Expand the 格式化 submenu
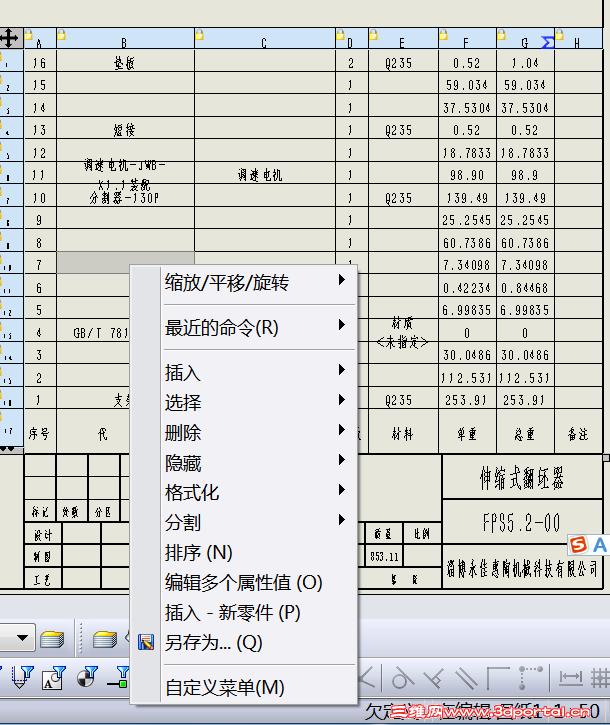This screenshot has height=725, width=610. click(259, 492)
